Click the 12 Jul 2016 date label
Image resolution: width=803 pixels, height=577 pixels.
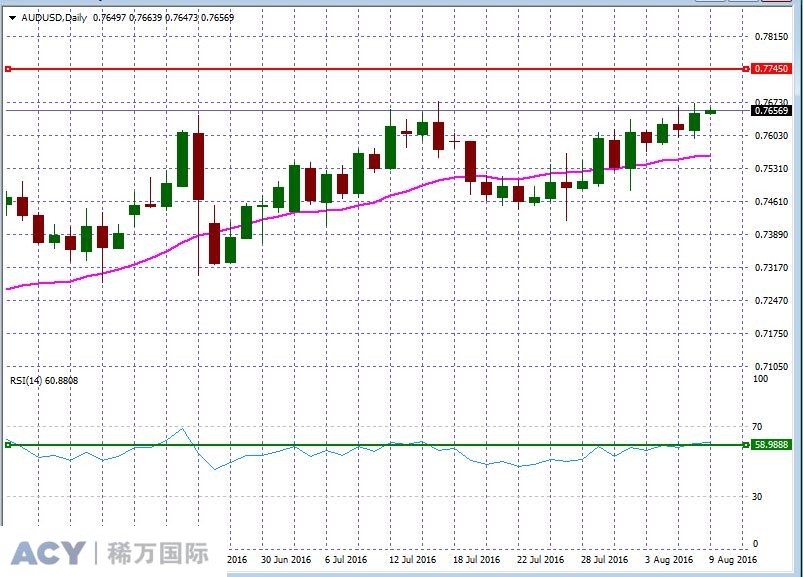pos(412,560)
